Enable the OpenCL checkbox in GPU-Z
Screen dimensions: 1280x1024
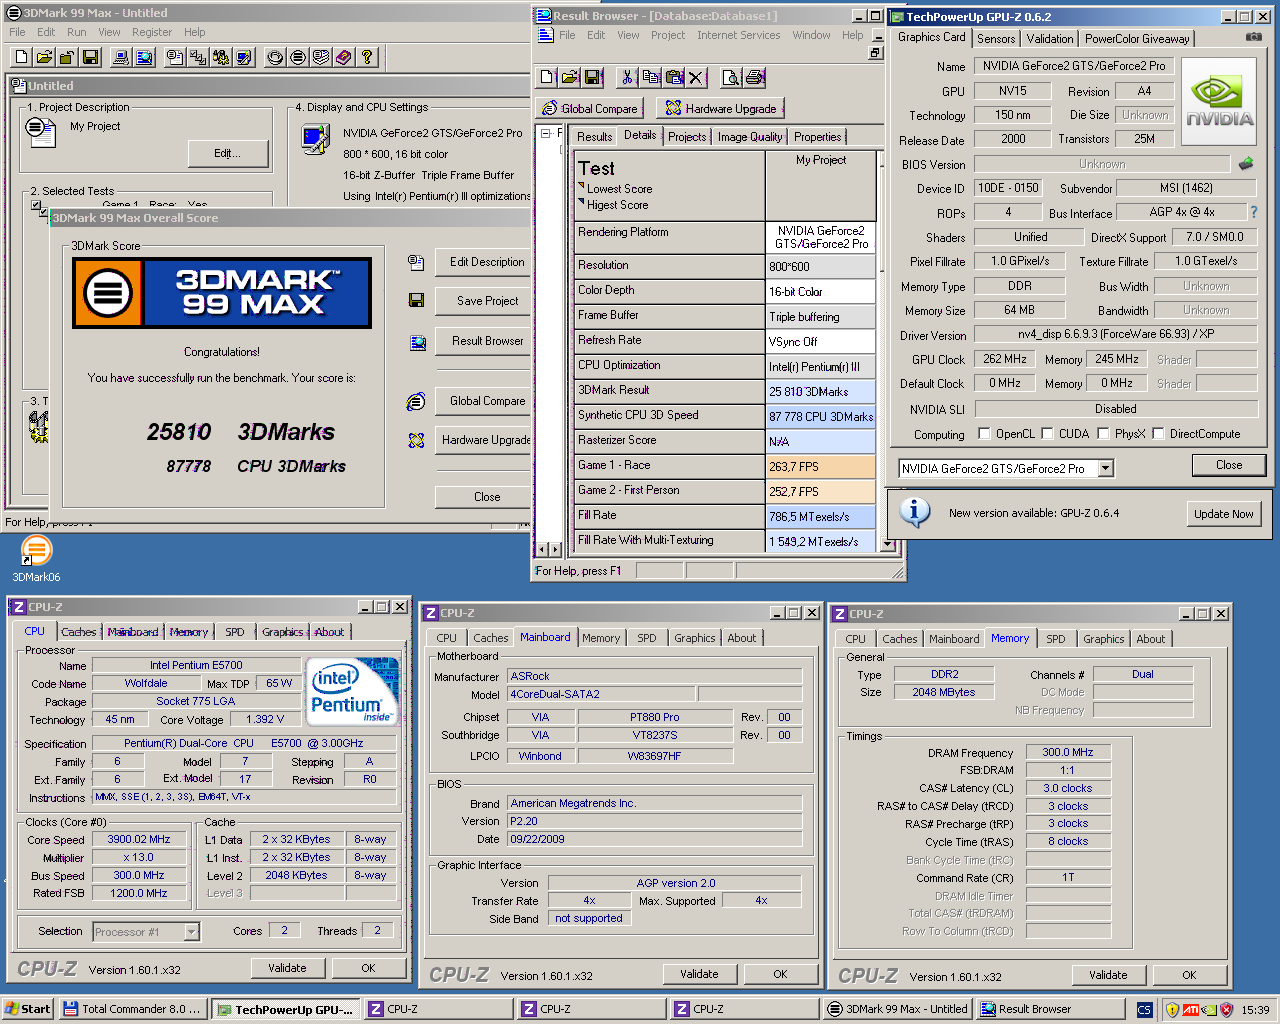click(x=984, y=434)
